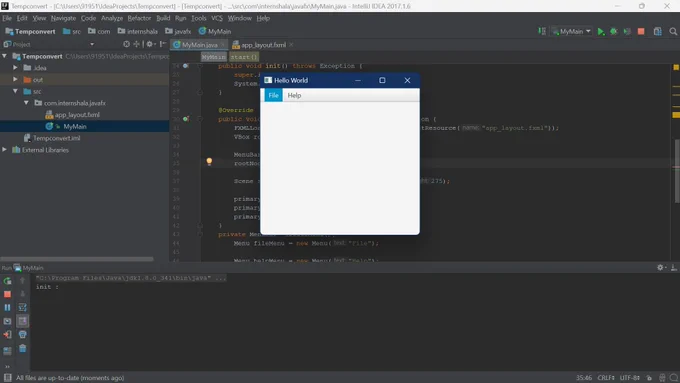Stop the process from the top toolbar
Screen dimensions: 680x383
pyautogui.click(x=641, y=31)
